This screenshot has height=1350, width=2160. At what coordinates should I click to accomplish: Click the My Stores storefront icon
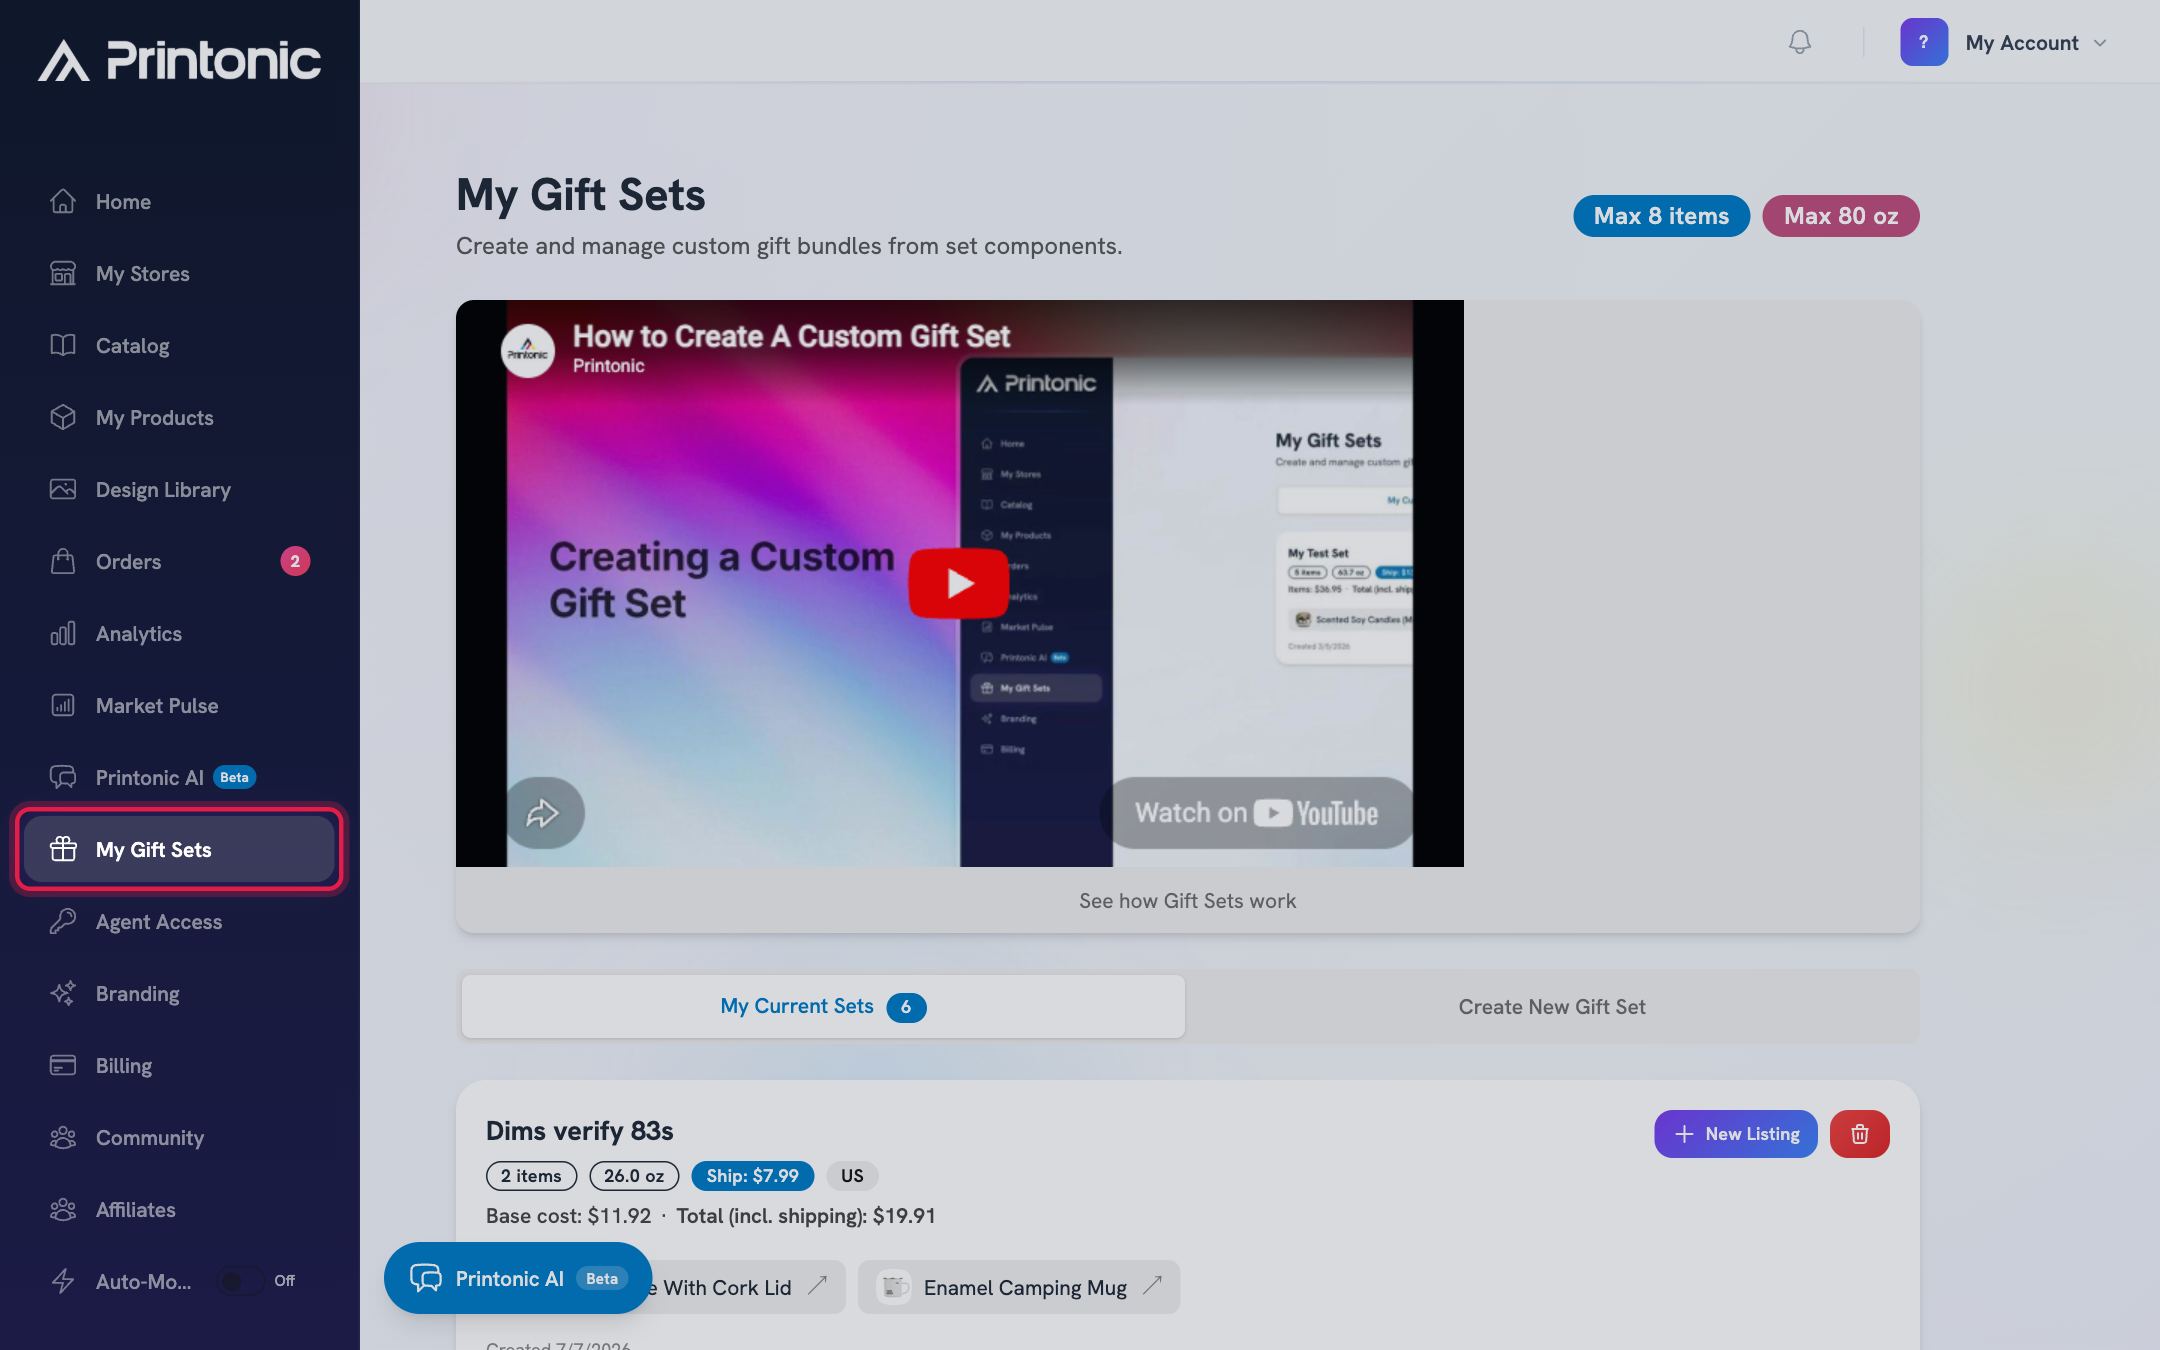tap(63, 273)
